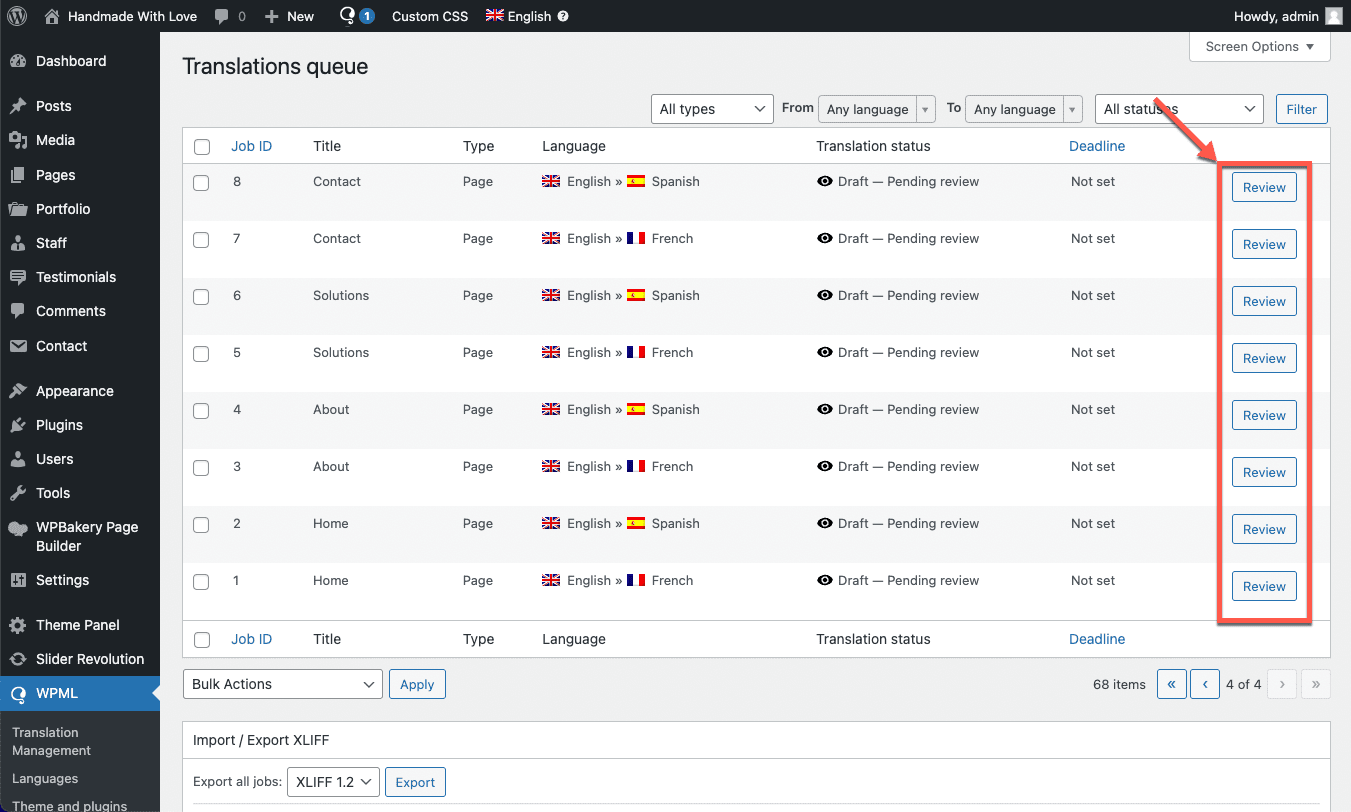Image resolution: width=1351 pixels, height=812 pixels.
Task: Click the Theme Panel gear icon
Action: [18, 625]
